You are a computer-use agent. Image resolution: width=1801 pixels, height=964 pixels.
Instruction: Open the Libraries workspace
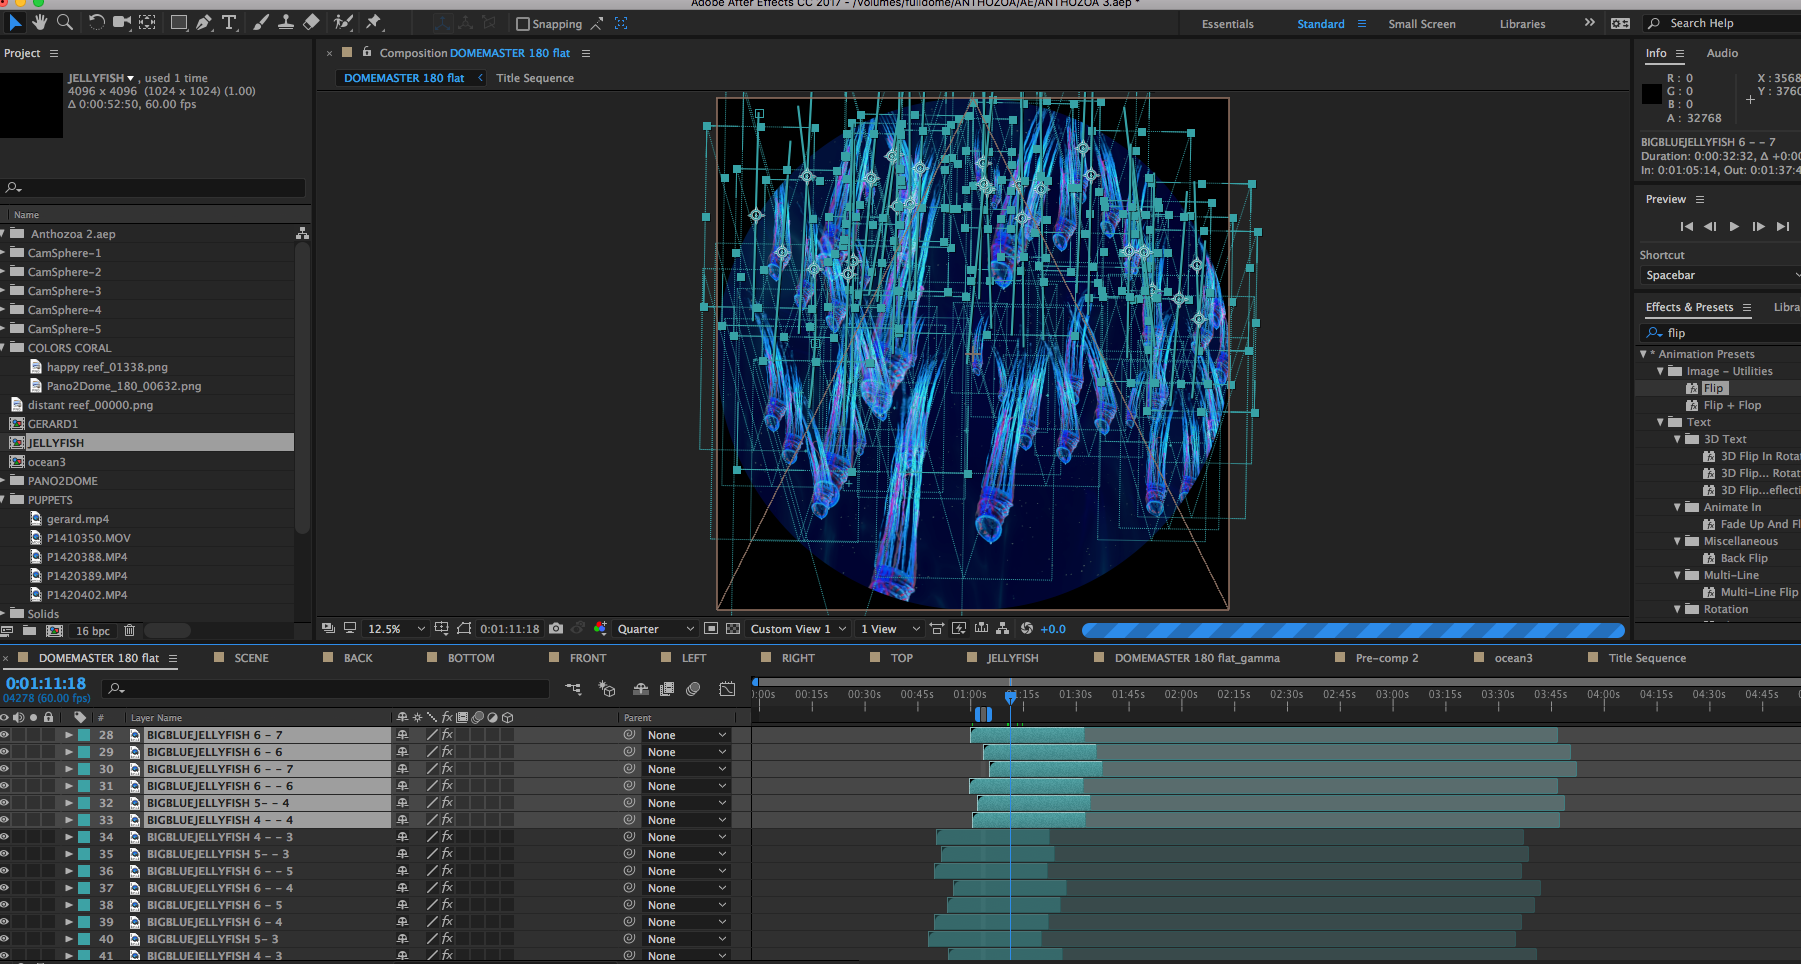1522,24
